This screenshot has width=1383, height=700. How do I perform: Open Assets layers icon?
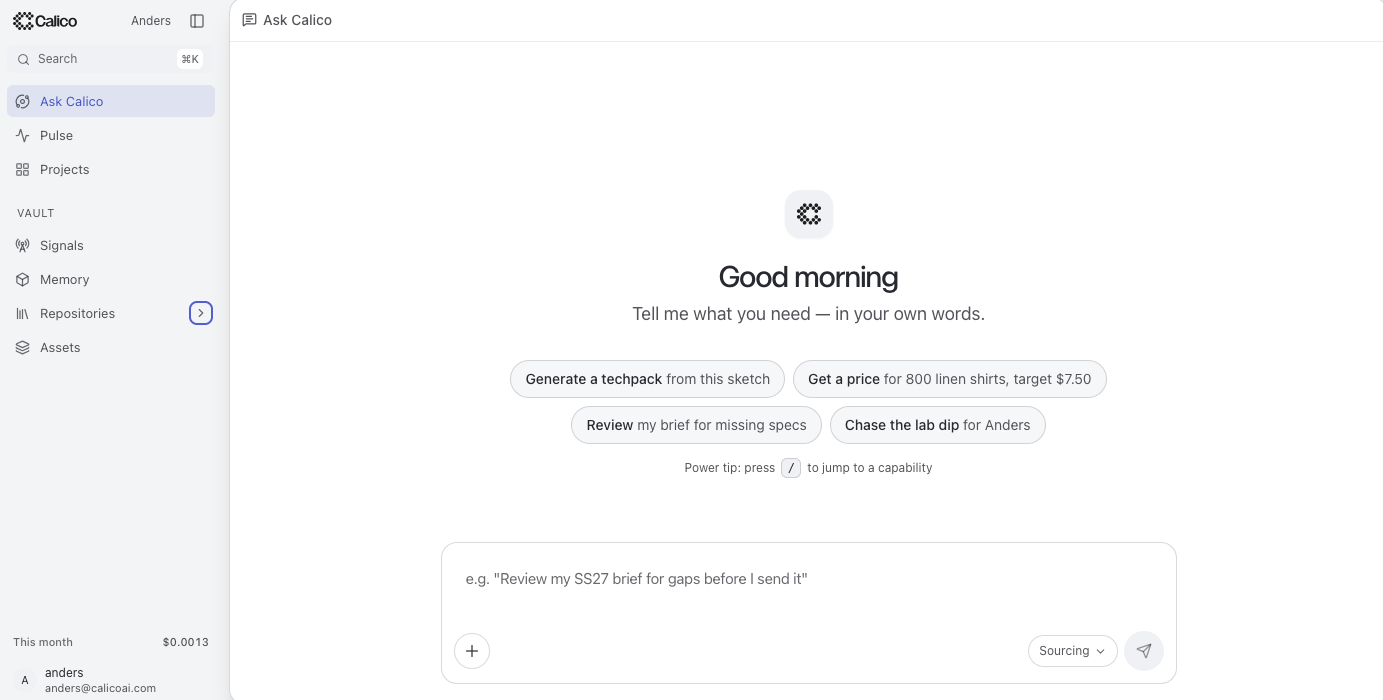23,347
